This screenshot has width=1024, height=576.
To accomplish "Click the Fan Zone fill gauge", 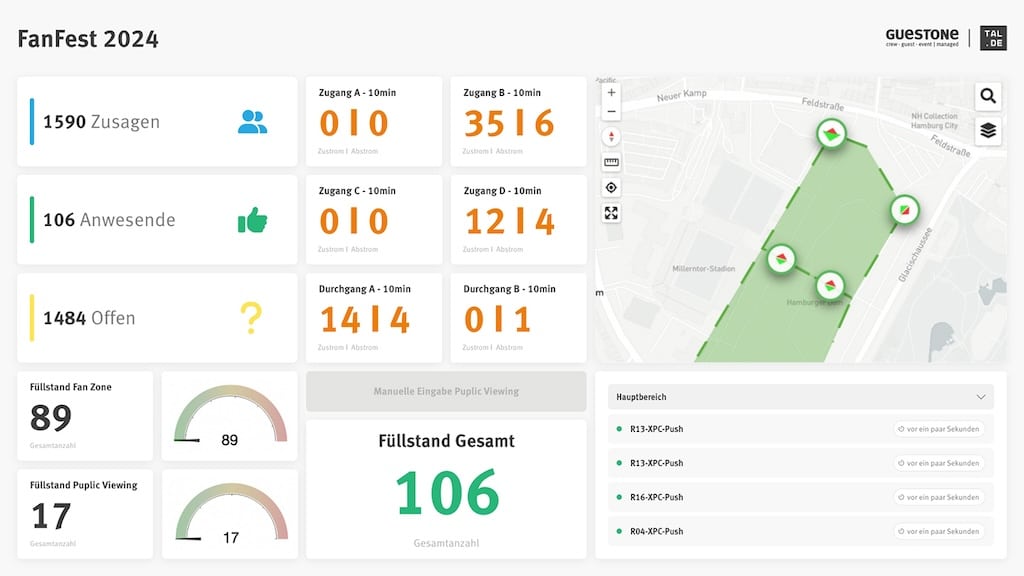I will coord(230,417).
